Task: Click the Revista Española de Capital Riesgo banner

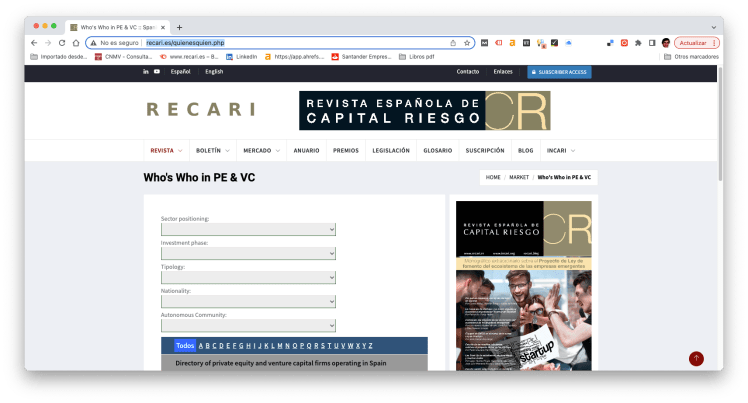Action: [425, 111]
